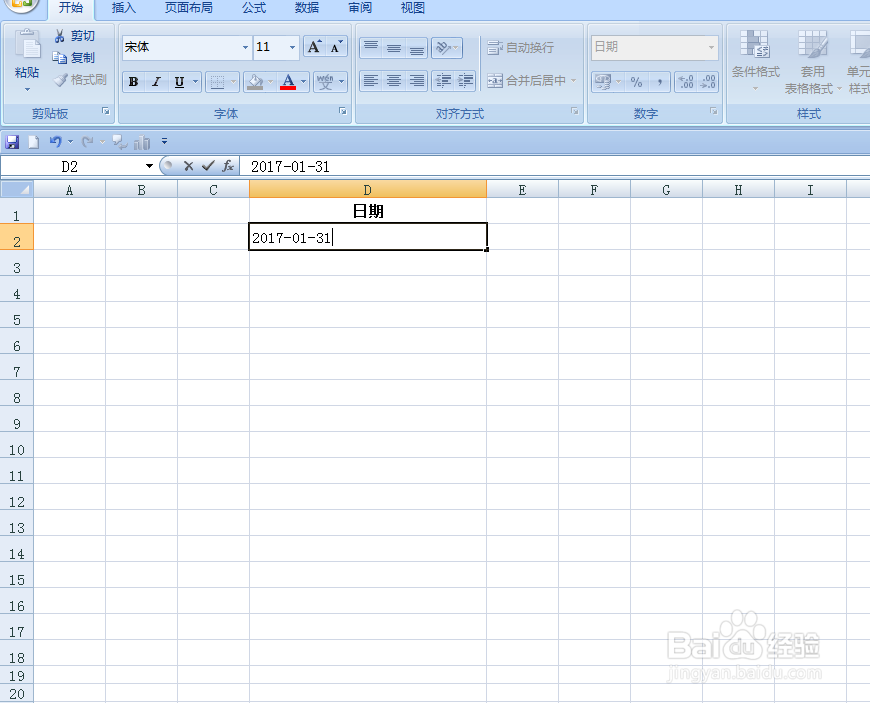Align text left

pyautogui.click(x=371, y=81)
